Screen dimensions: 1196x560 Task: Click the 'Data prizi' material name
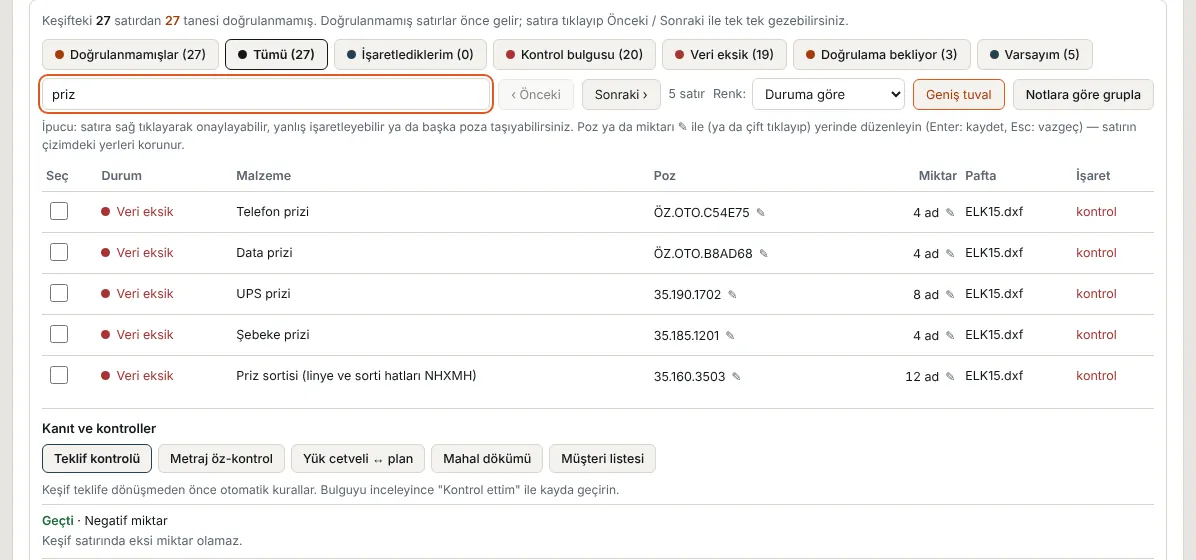(265, 253)
